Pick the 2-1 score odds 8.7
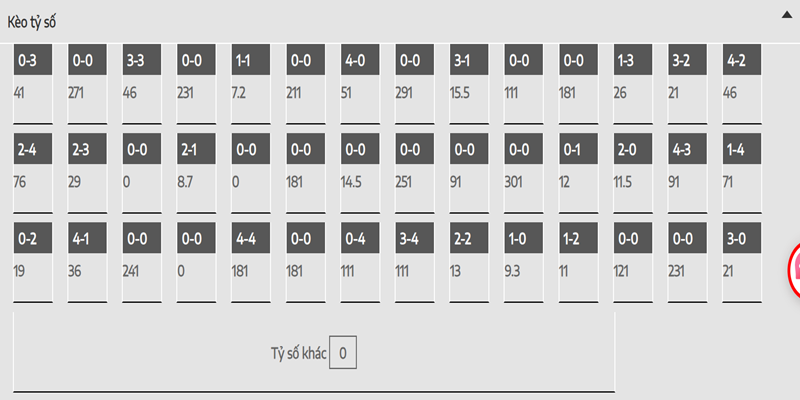This screenshot has width=800, height=400. coord(196,173)
